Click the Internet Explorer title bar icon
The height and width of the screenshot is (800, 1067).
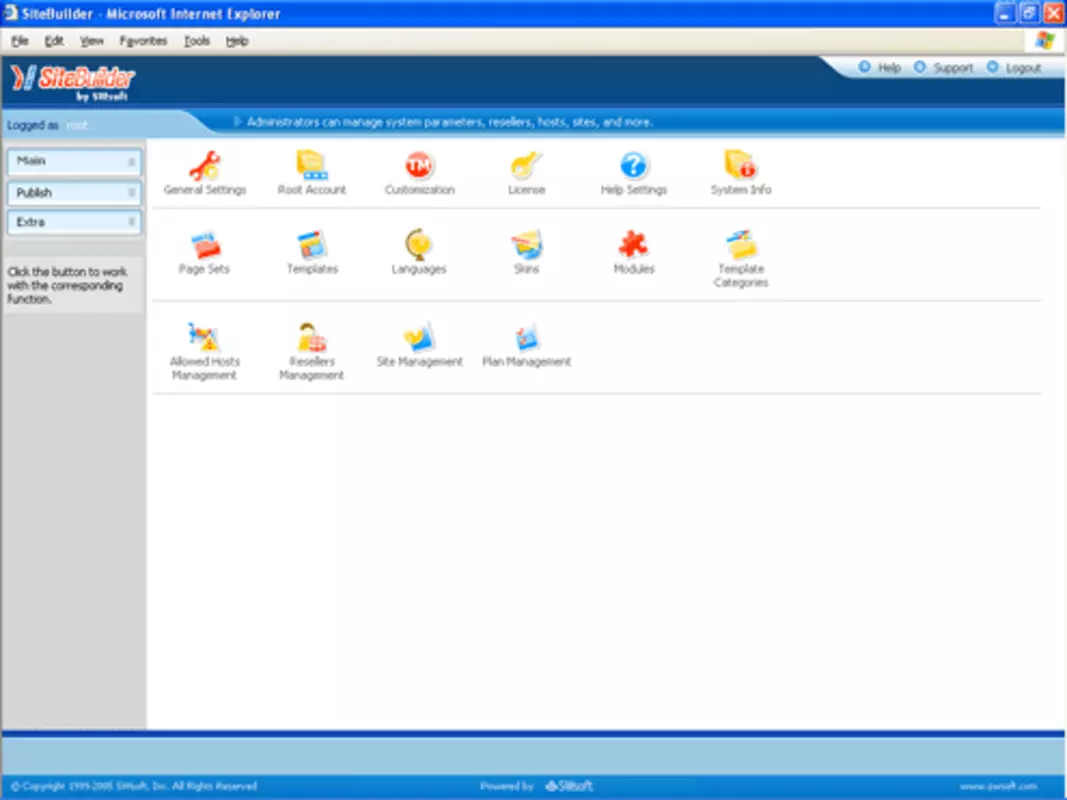pyautogui.click(x=10, y=13)
